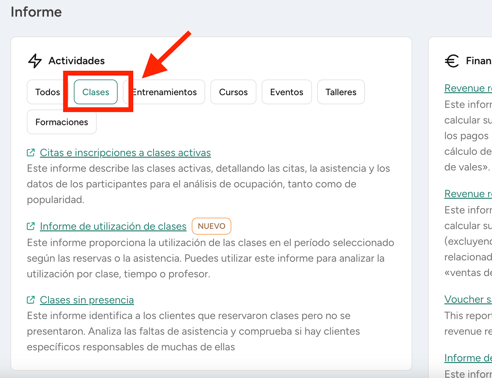Image resolution: width=492 pixels, height=378 pixels.
Task: Click external-link icon beside Clases sin presencia
Action: 31,300
